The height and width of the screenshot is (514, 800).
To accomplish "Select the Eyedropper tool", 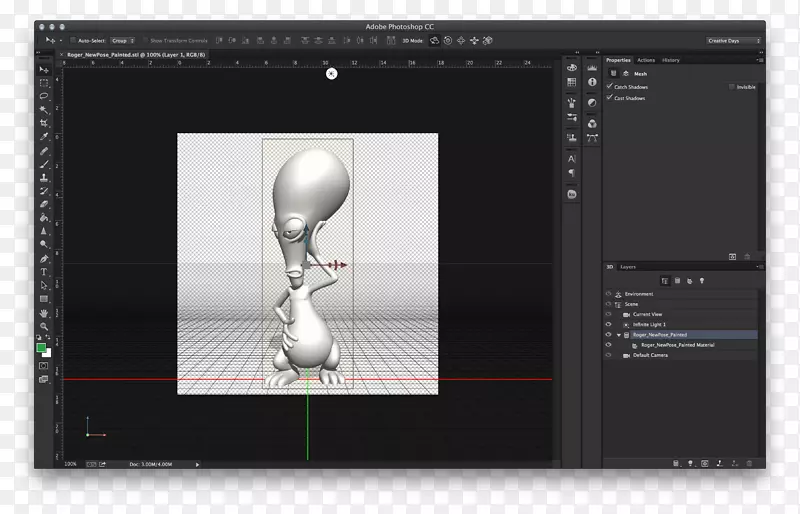I will [44, 137].
